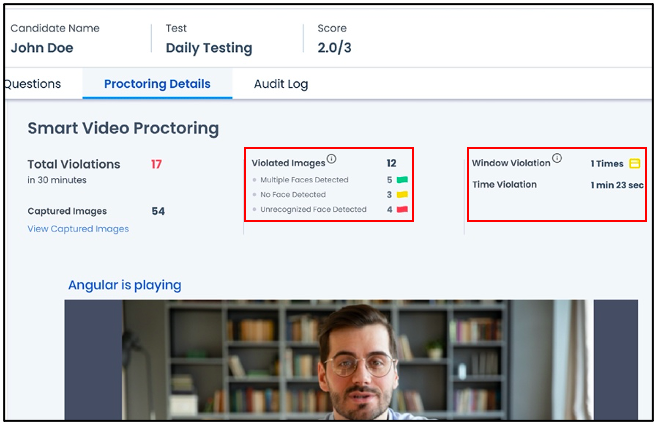The height and width of the screenshot is (426, 659).
Task: Click Total Violations count 17
Action: coord(156,164)
